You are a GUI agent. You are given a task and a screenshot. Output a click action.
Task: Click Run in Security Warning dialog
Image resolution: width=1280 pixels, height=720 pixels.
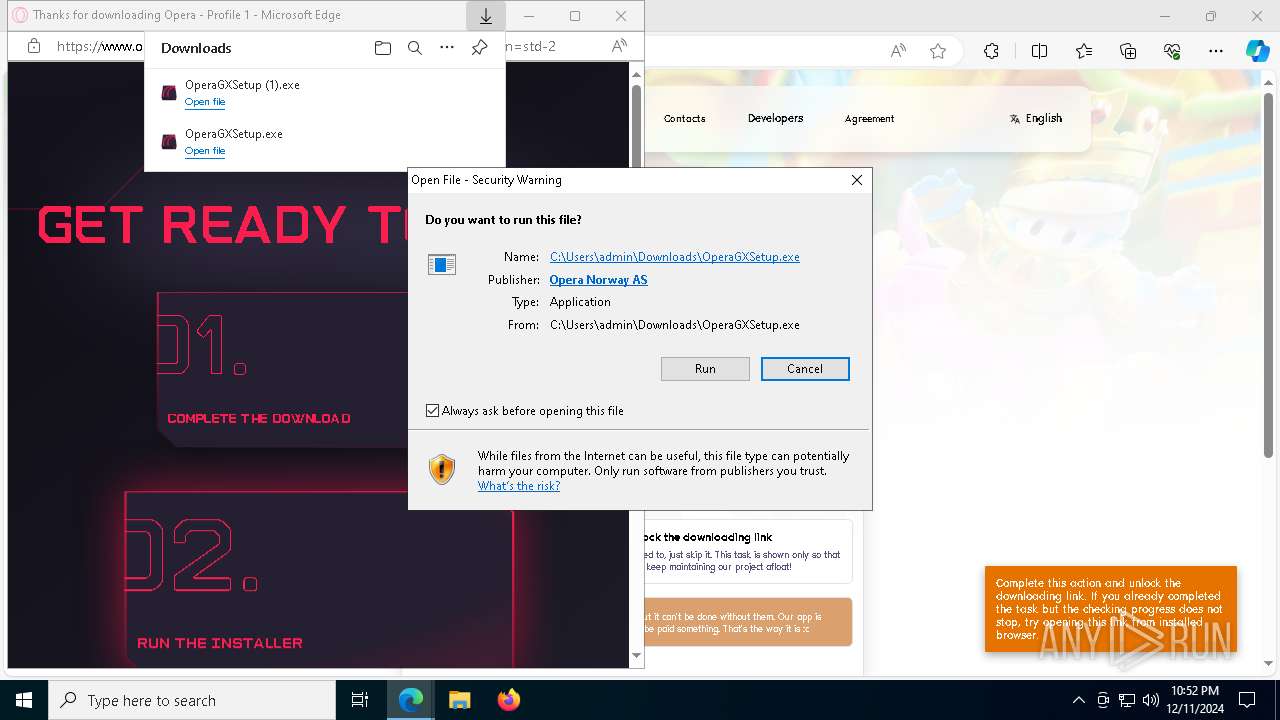705,369
